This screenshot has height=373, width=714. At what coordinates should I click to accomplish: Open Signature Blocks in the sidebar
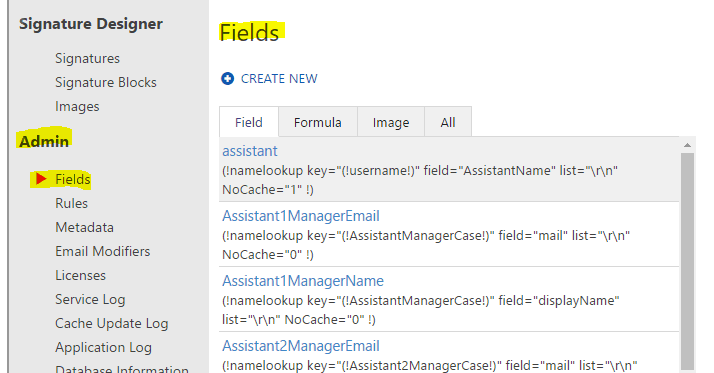click(x=106, y=82)
